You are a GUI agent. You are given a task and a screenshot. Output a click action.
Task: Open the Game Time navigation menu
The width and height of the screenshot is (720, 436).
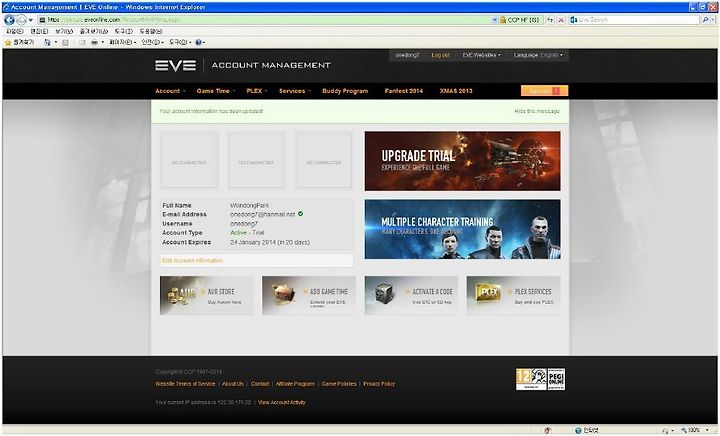coord(216,91)
